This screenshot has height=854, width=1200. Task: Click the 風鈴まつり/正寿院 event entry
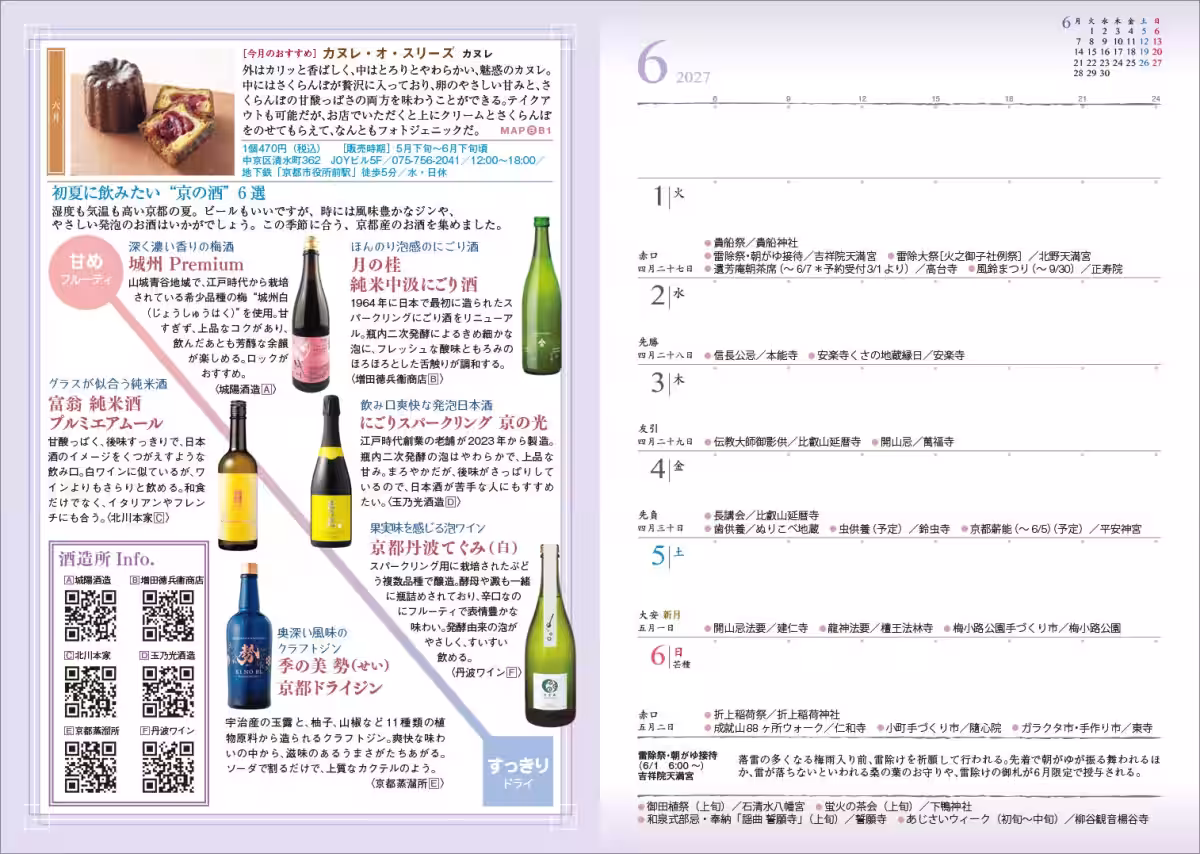tap(1044, 269)
